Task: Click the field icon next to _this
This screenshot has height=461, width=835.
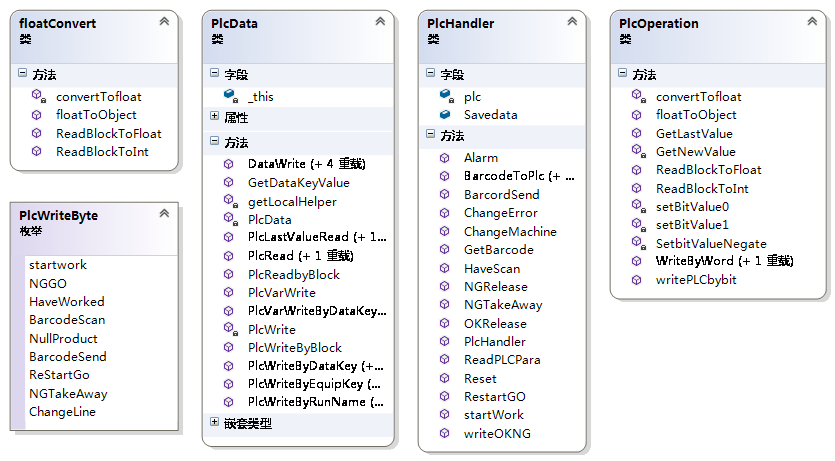Action: [x=229, y=96]
